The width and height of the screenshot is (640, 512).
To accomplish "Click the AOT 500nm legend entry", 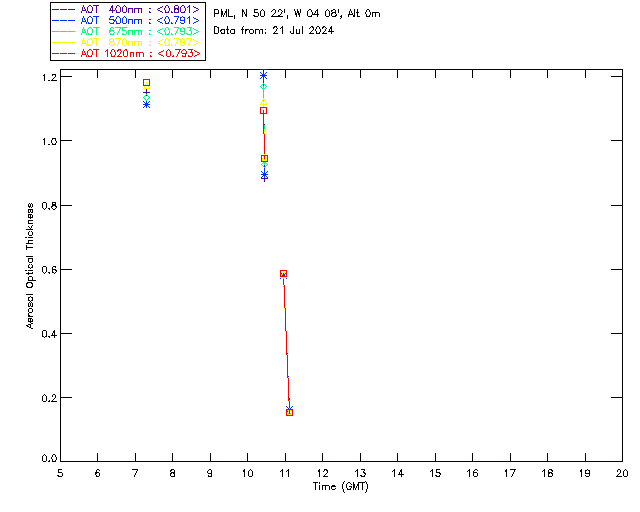I will pyautogui.click(x=126, y=20).
